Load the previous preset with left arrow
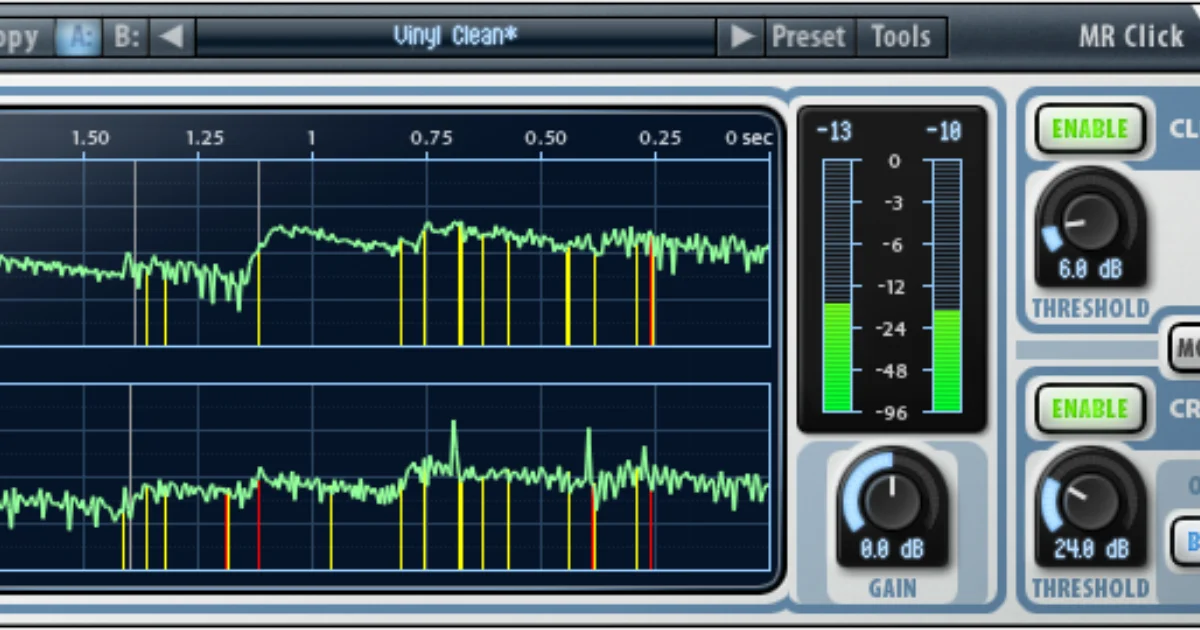This screenshot has width=1200, height=630. [x=172, y=37]
